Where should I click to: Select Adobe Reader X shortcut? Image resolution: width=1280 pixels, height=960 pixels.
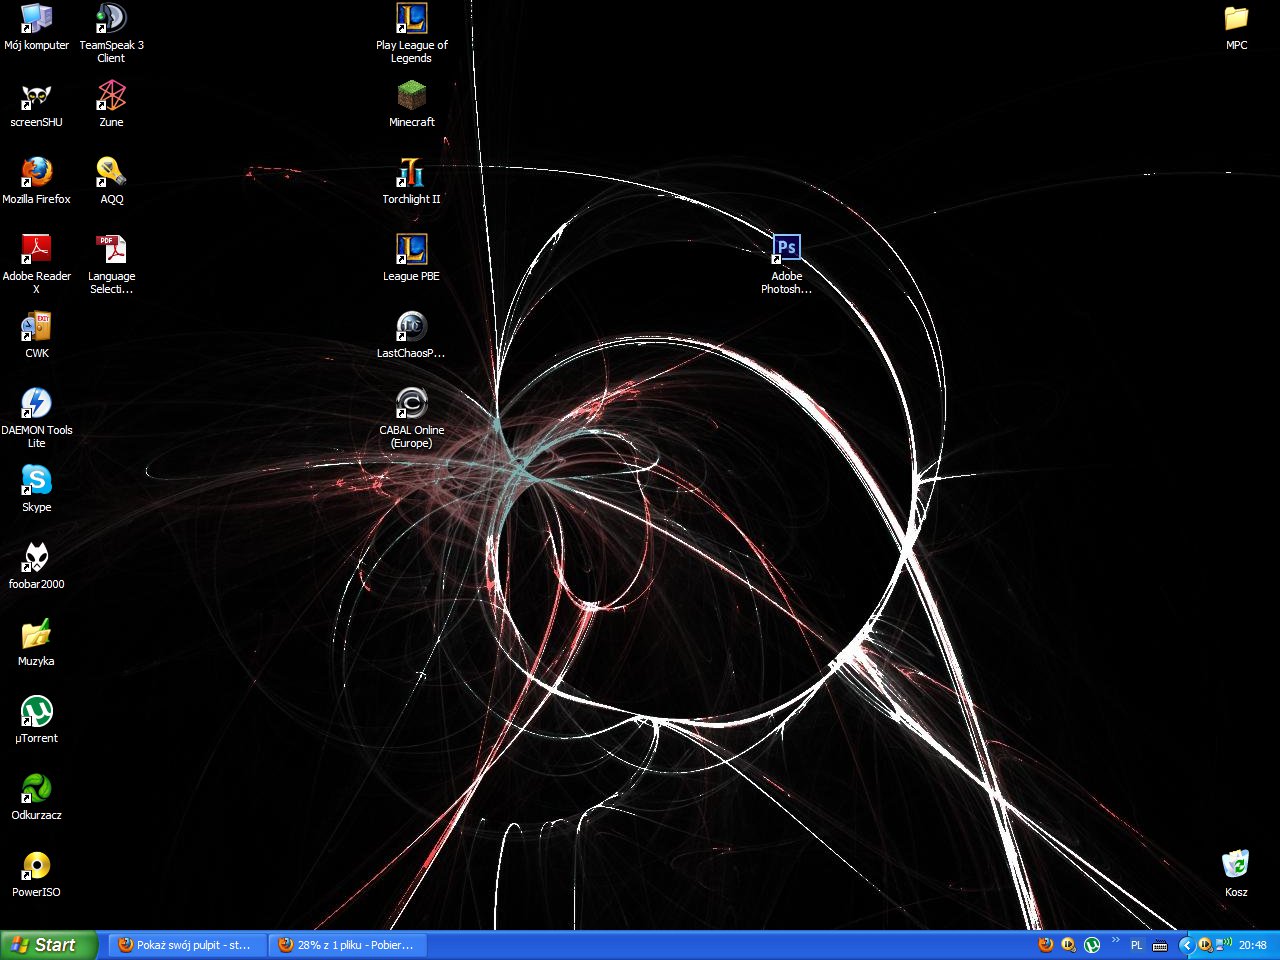pyautogui.click(x=36, y=264)
